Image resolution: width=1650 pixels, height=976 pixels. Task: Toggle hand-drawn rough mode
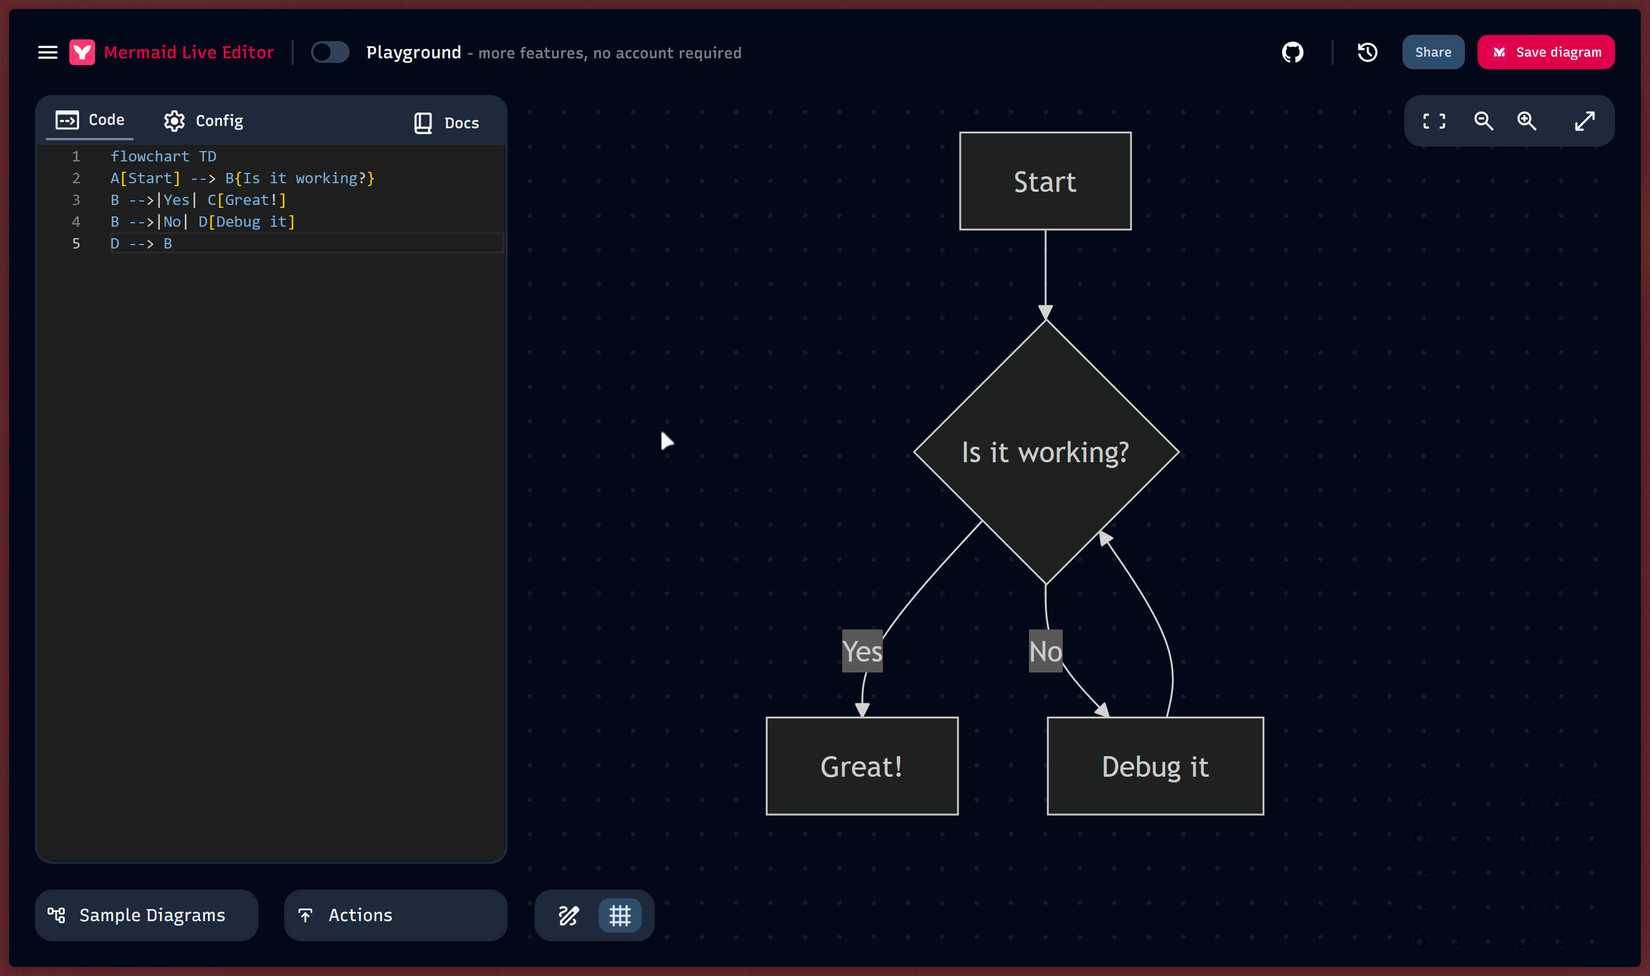(x=568, y=915)
